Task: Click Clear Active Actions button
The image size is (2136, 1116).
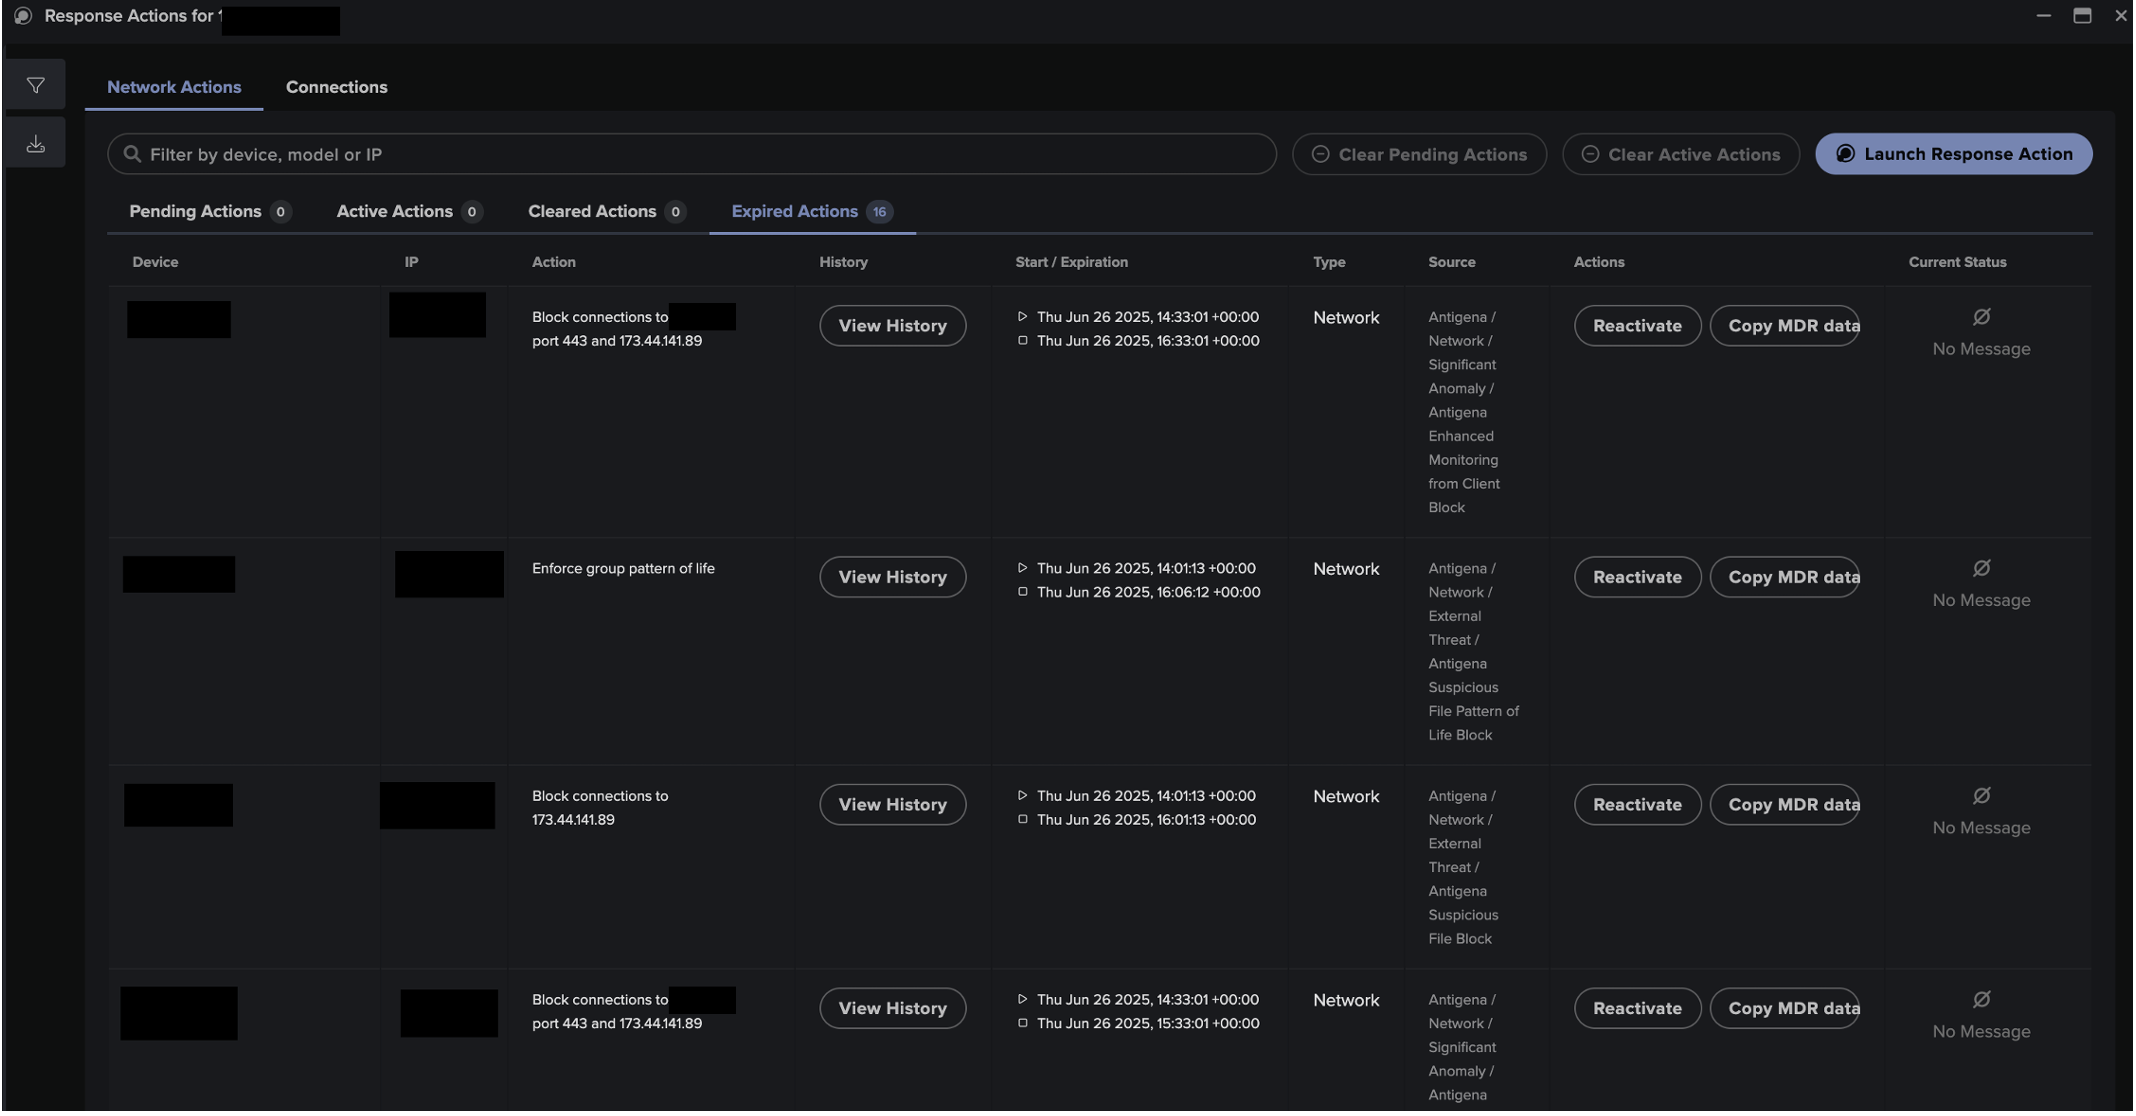Action: point(1680,154)
